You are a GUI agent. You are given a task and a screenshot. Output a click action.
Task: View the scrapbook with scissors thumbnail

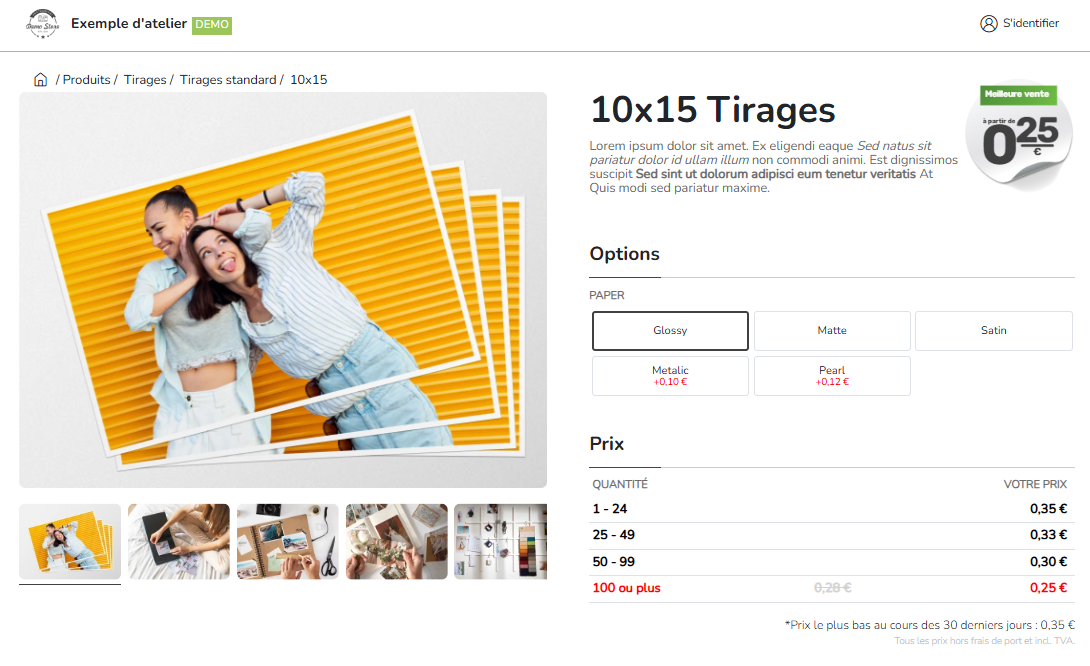[x=288, y=542]
